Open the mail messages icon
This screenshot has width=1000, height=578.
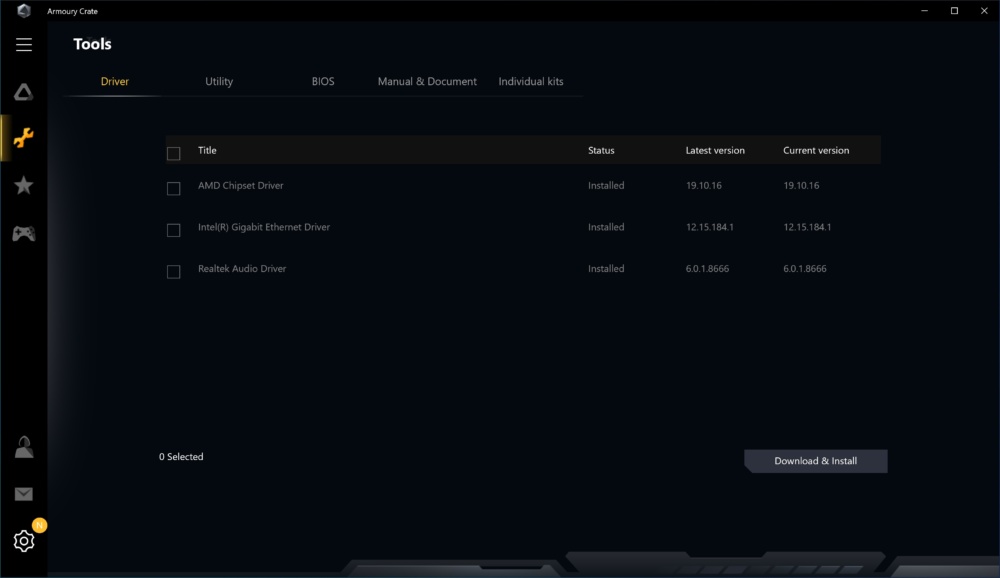[x=24, y=494]
